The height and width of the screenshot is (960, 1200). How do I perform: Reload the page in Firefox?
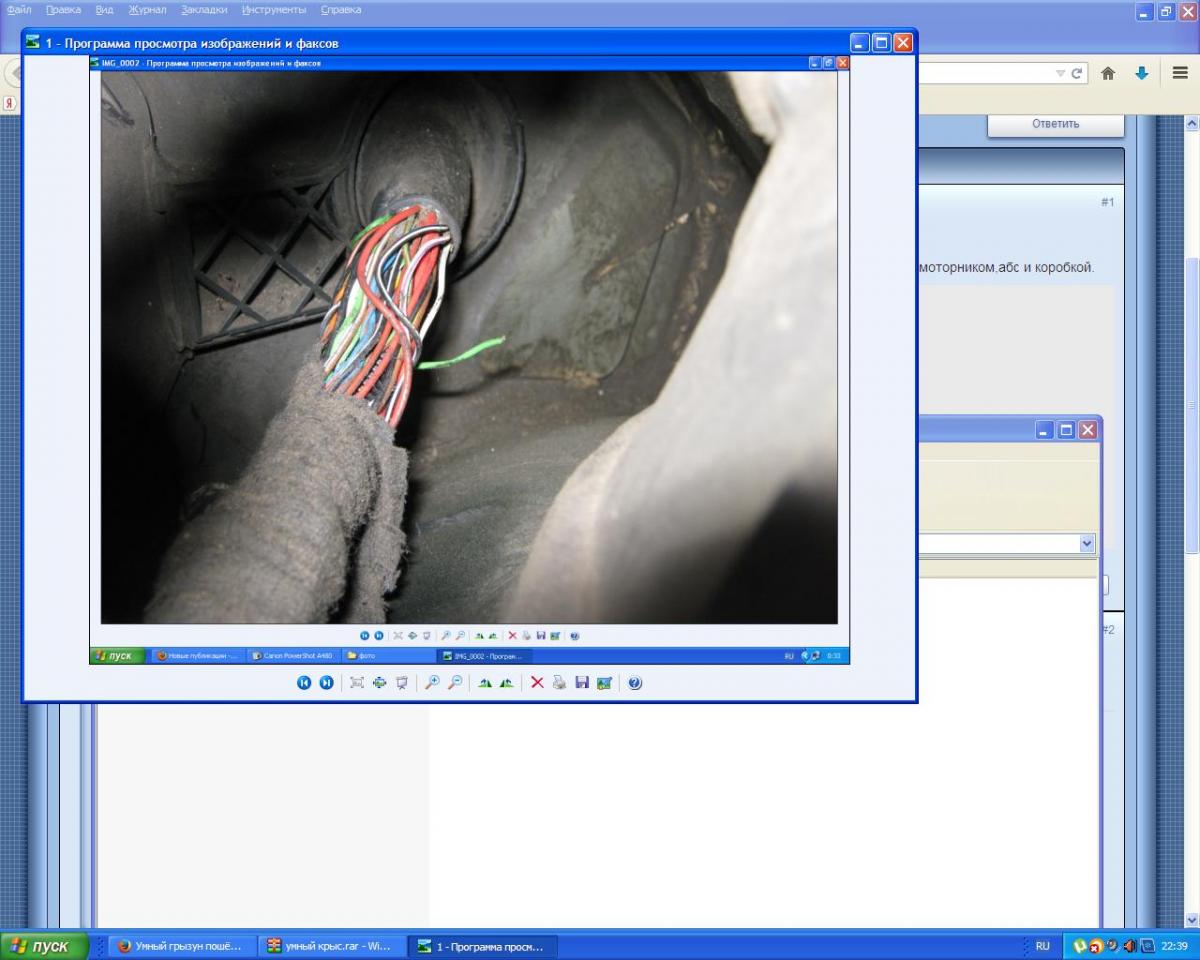click(1077, 73)
